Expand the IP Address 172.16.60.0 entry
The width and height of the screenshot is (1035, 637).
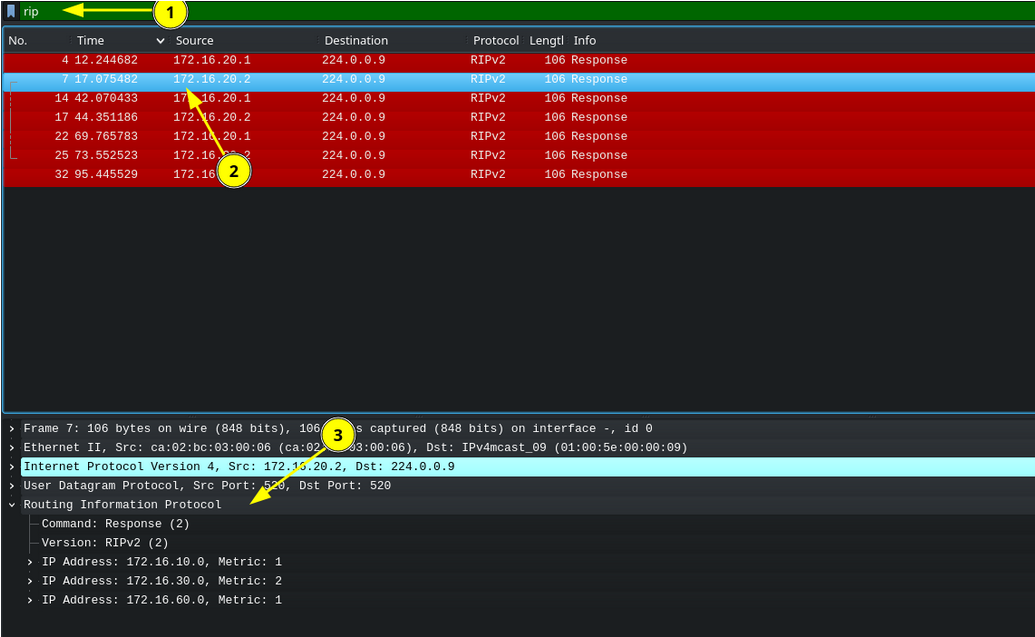(x=30, y=600)
